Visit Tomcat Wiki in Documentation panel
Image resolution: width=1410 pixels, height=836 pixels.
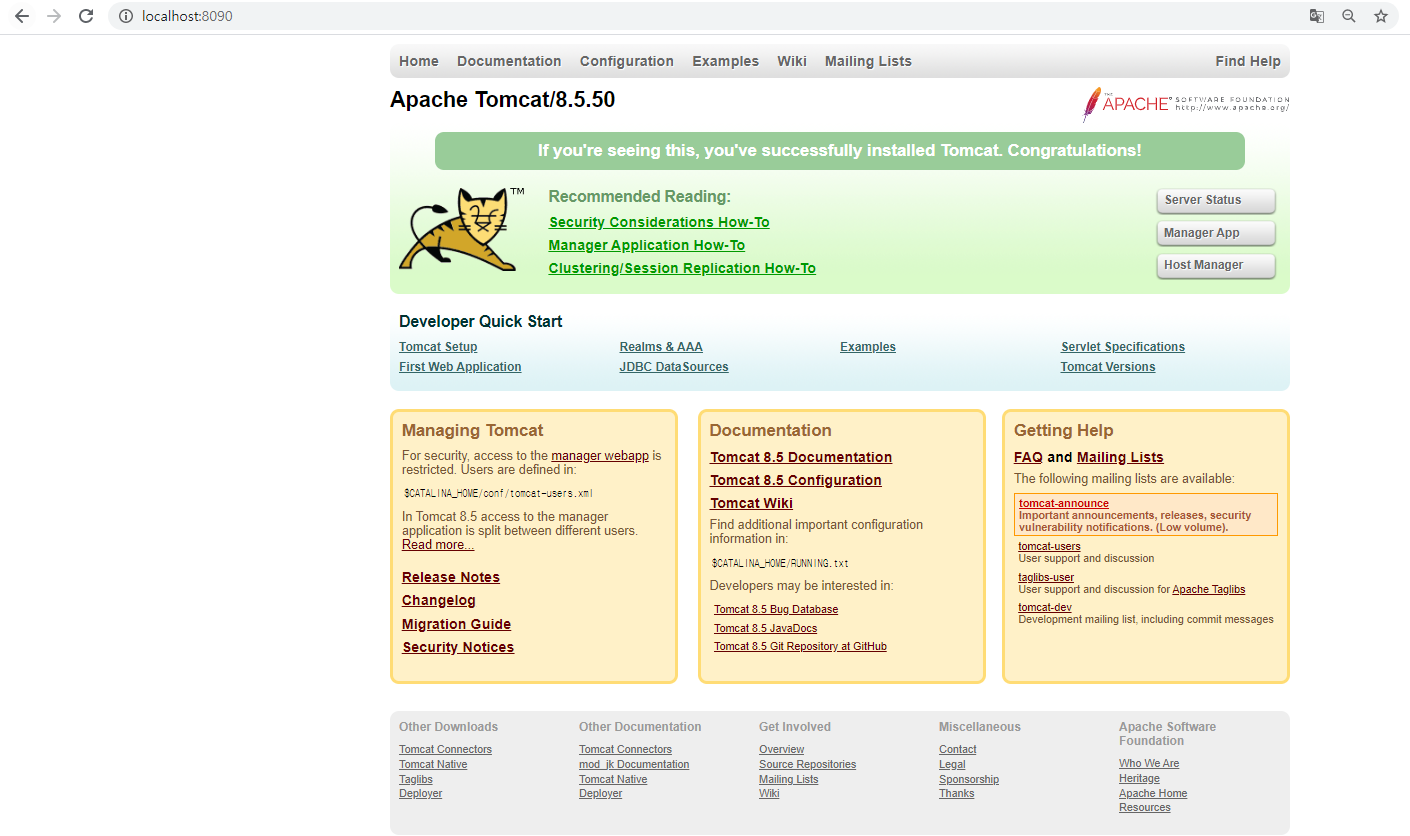(x=751, y=503)
